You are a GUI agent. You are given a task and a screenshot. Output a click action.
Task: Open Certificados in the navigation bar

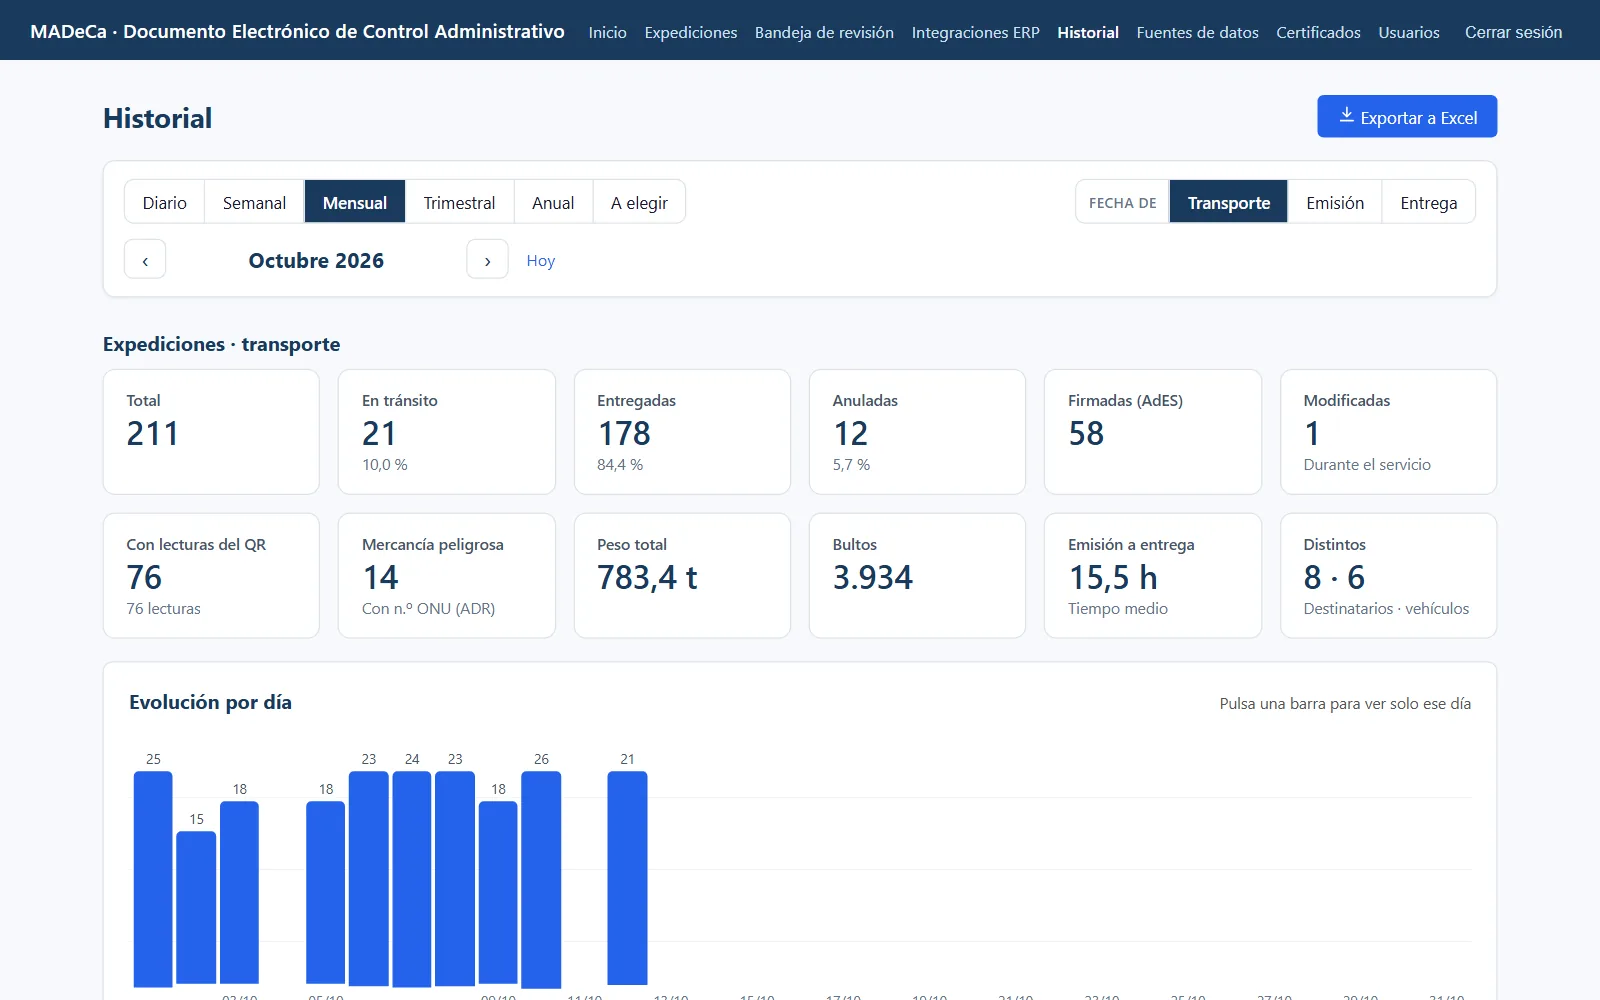[1318, 32]
